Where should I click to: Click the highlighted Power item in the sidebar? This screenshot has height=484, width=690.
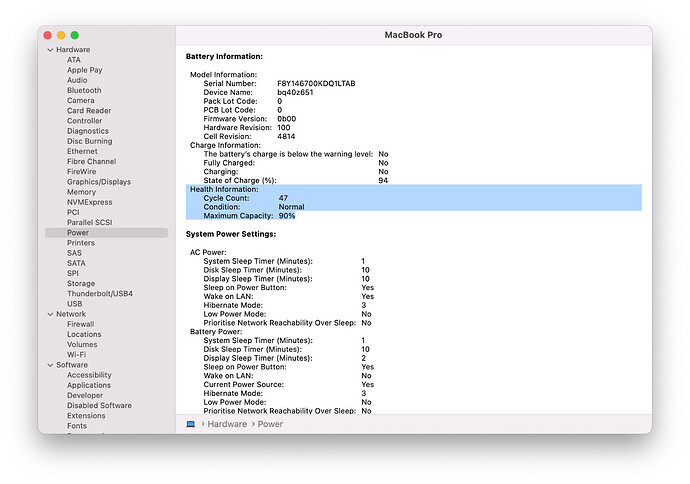(x=78, y=233)
